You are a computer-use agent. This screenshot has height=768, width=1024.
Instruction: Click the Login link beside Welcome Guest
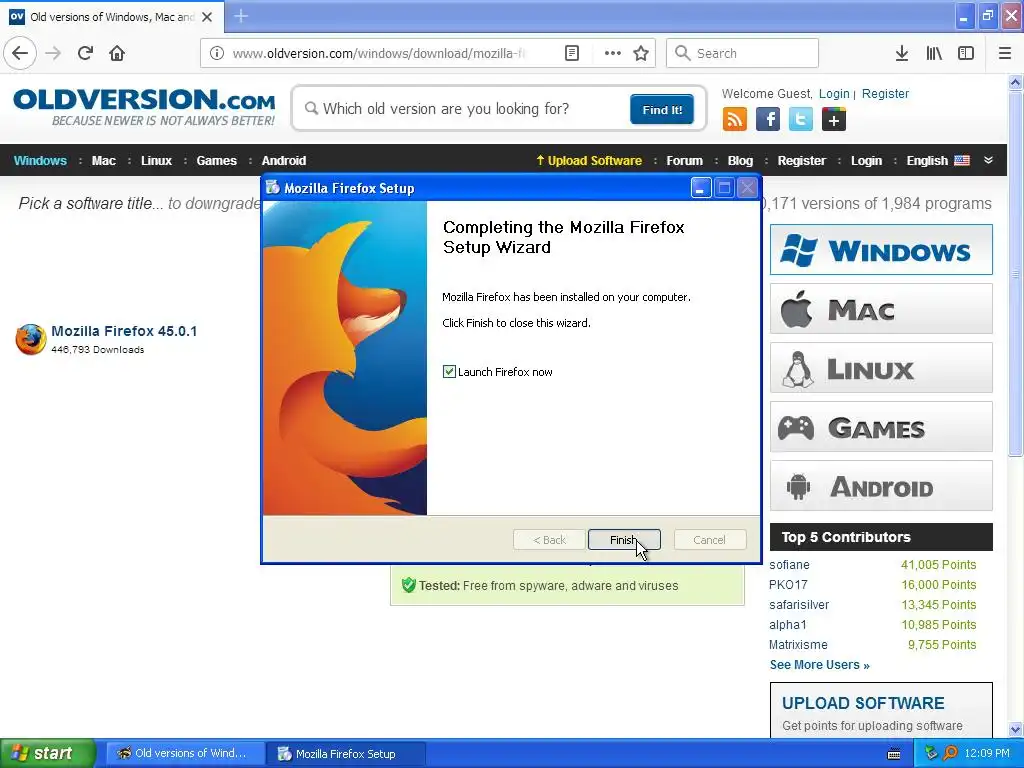coord(834,93)
